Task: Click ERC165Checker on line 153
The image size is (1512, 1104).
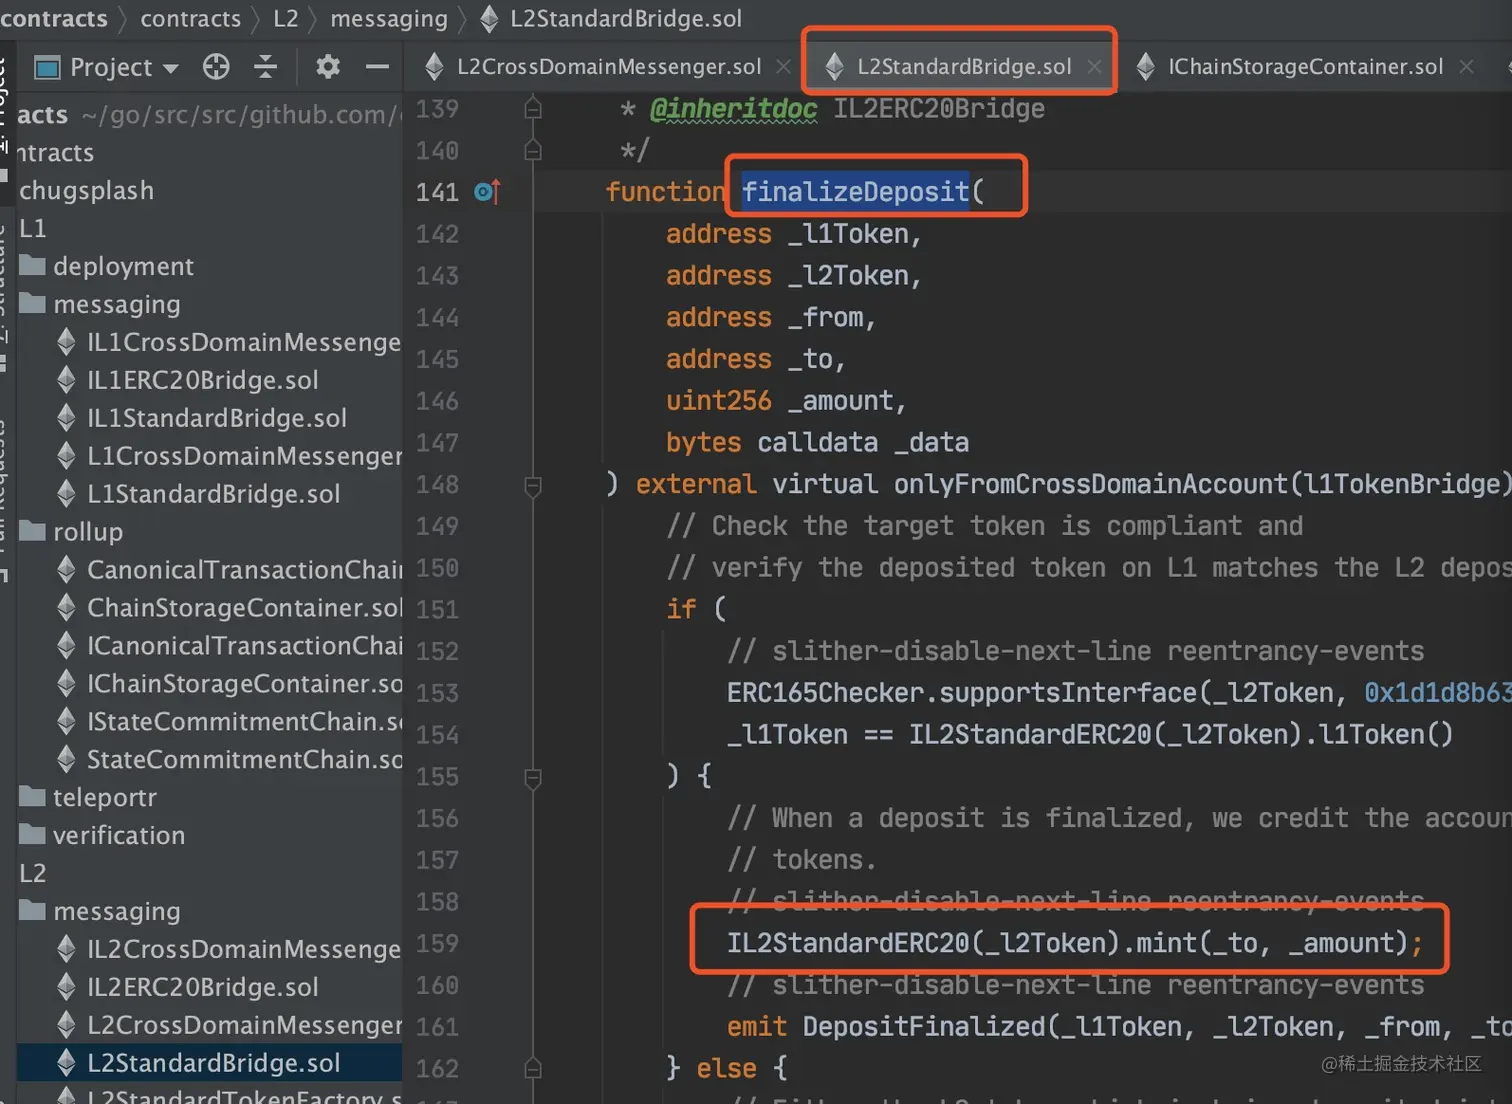Action: [826, 693]
